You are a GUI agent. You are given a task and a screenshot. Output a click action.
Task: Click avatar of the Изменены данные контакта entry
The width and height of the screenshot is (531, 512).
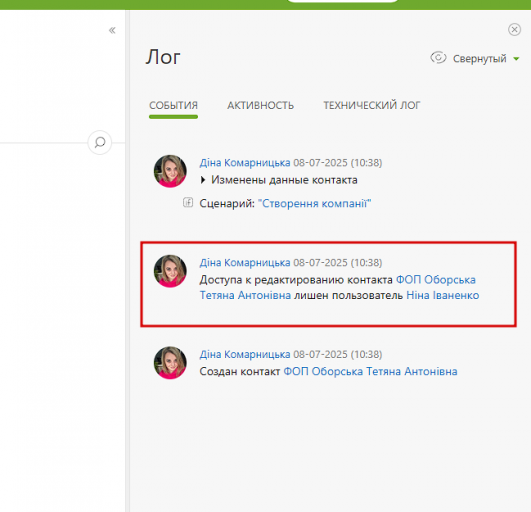coord(170,171)
